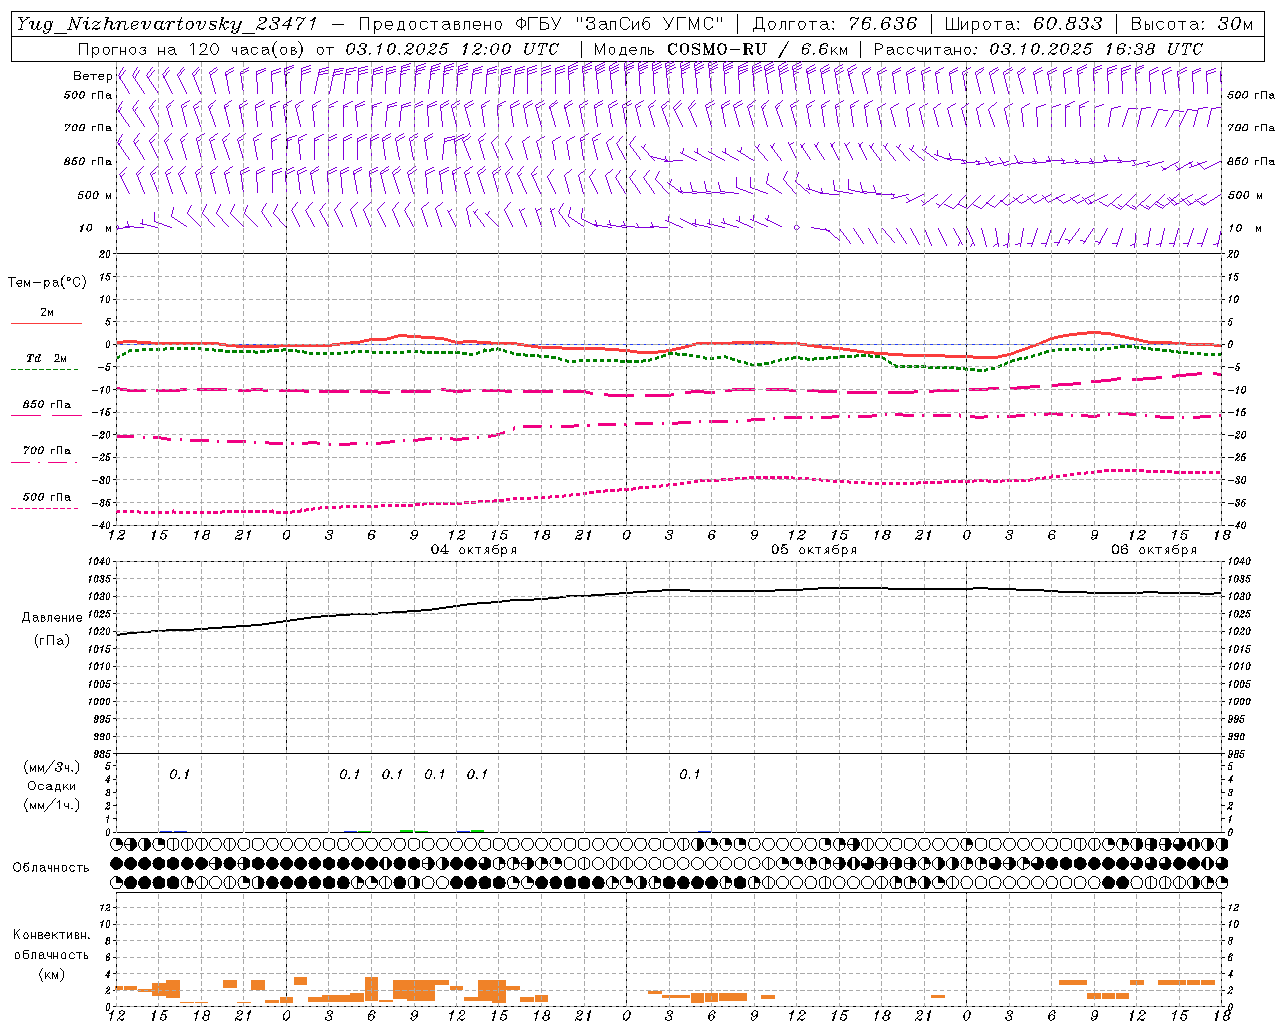Click the Td 2м dew point legend entry
1280x1024 pixels.
pyautogui.click(x=46, y=358)
